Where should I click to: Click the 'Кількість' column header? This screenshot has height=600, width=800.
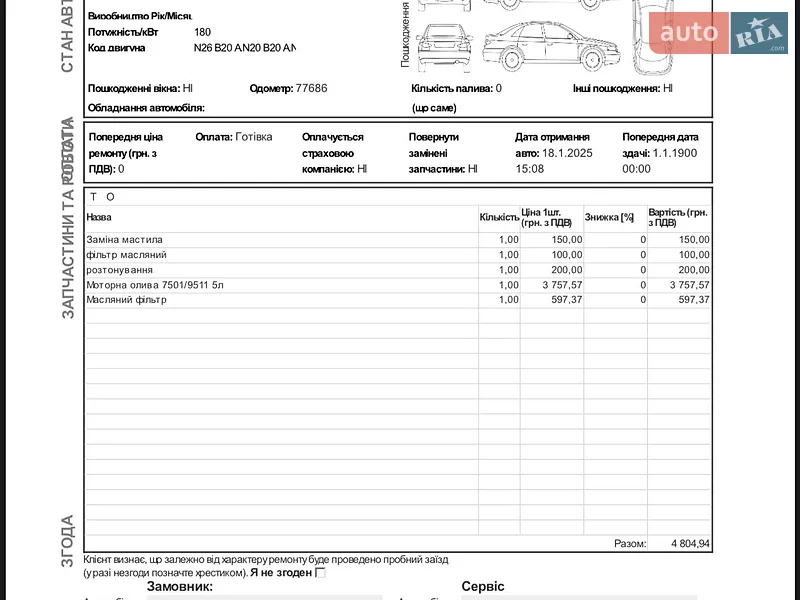point(499,217)
